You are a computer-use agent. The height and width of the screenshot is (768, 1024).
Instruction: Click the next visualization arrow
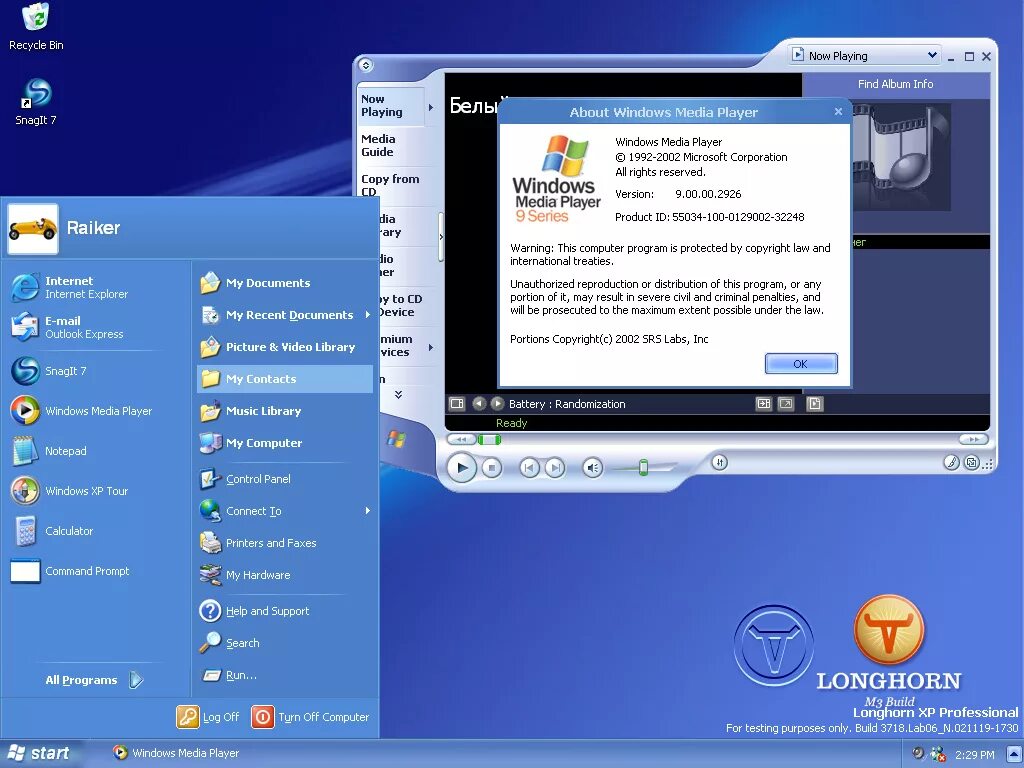click(x=496, y=404)
